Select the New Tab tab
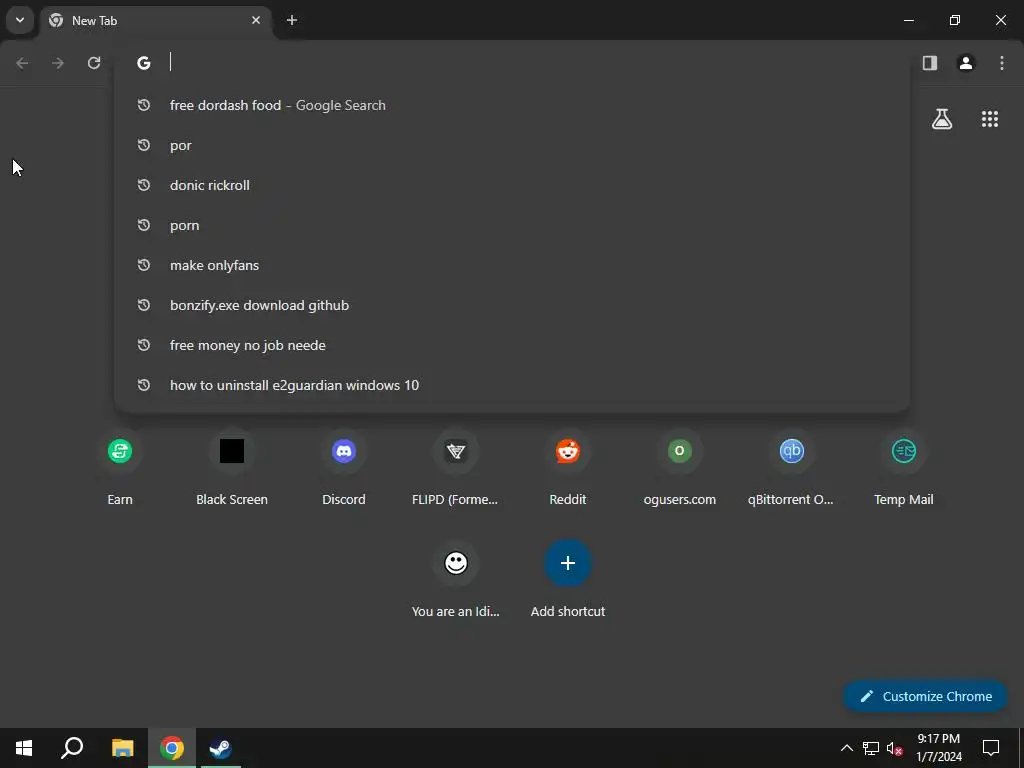This screenshot has height=768, width=1024. 157,20
